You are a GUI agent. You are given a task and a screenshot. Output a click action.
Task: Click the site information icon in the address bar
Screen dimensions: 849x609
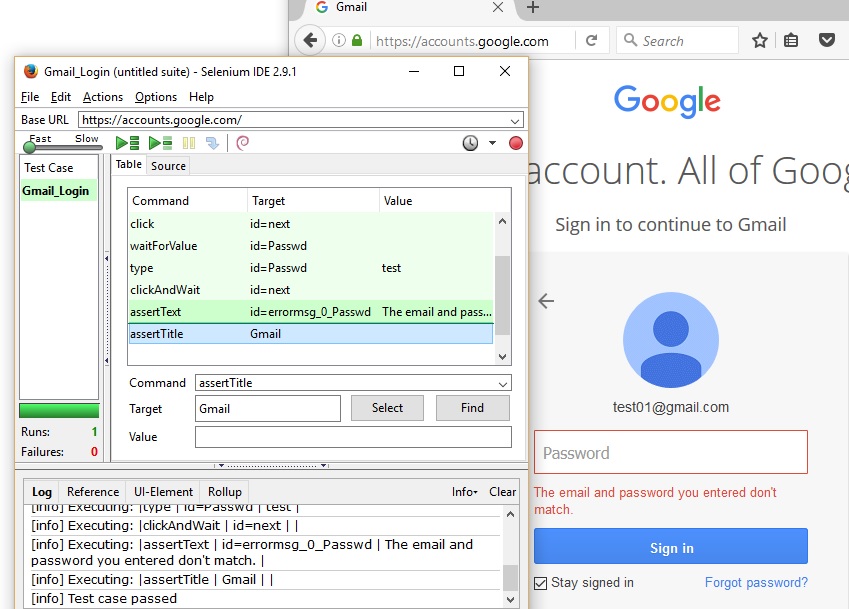(339, 40)
